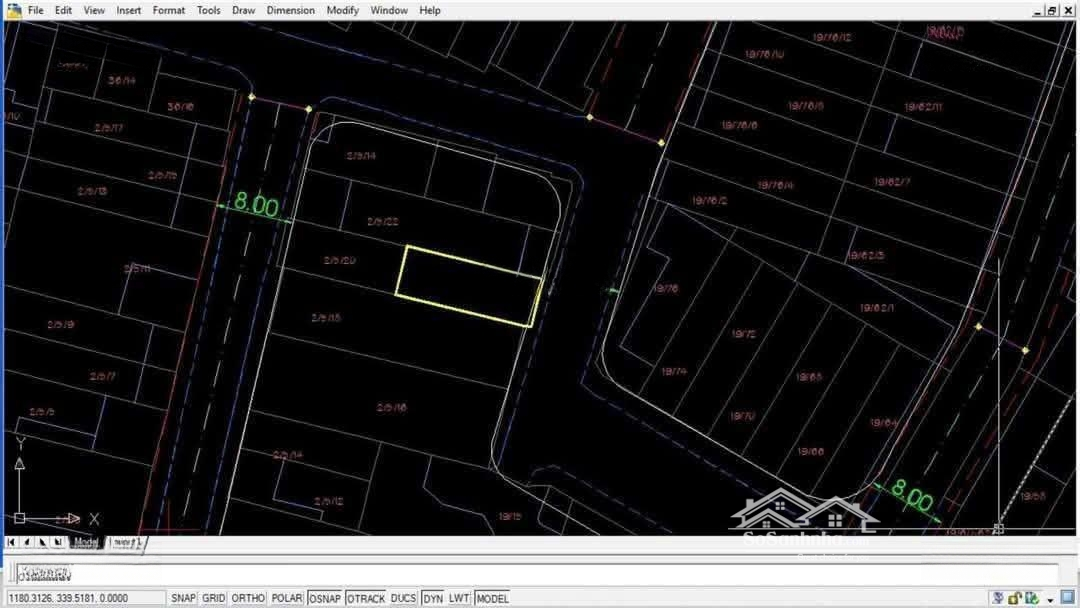Switch to the Model tab
Screen dimensions: 1080x608
click(86, 543)
